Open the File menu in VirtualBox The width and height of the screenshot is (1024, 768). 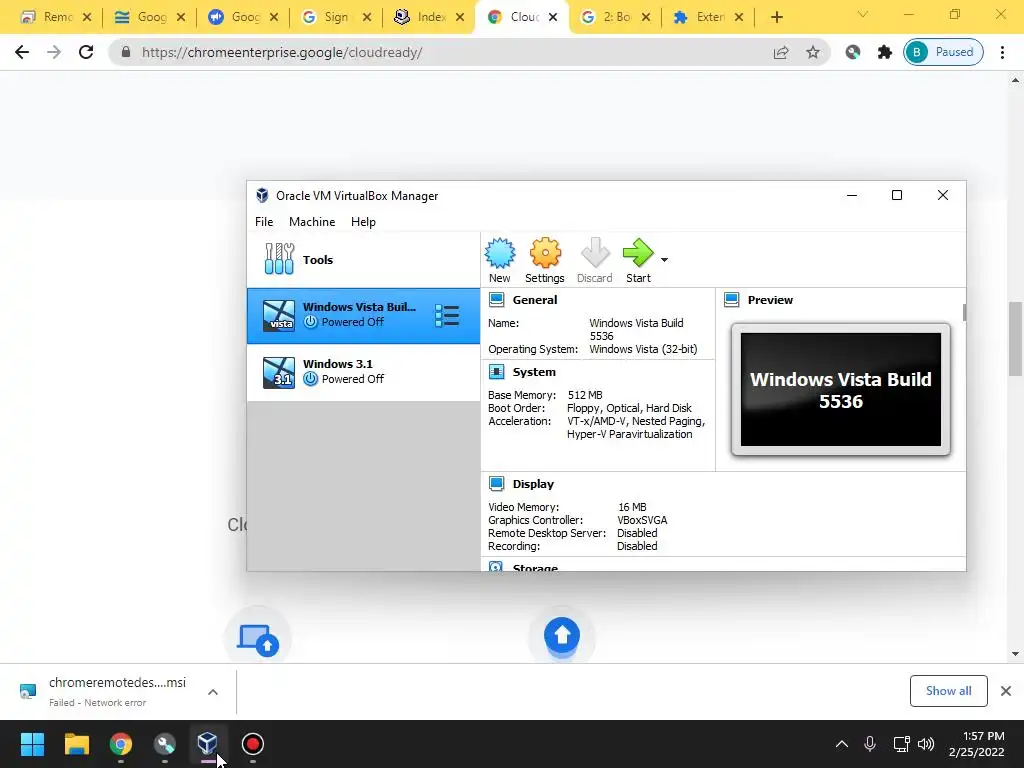pos(264,222)
